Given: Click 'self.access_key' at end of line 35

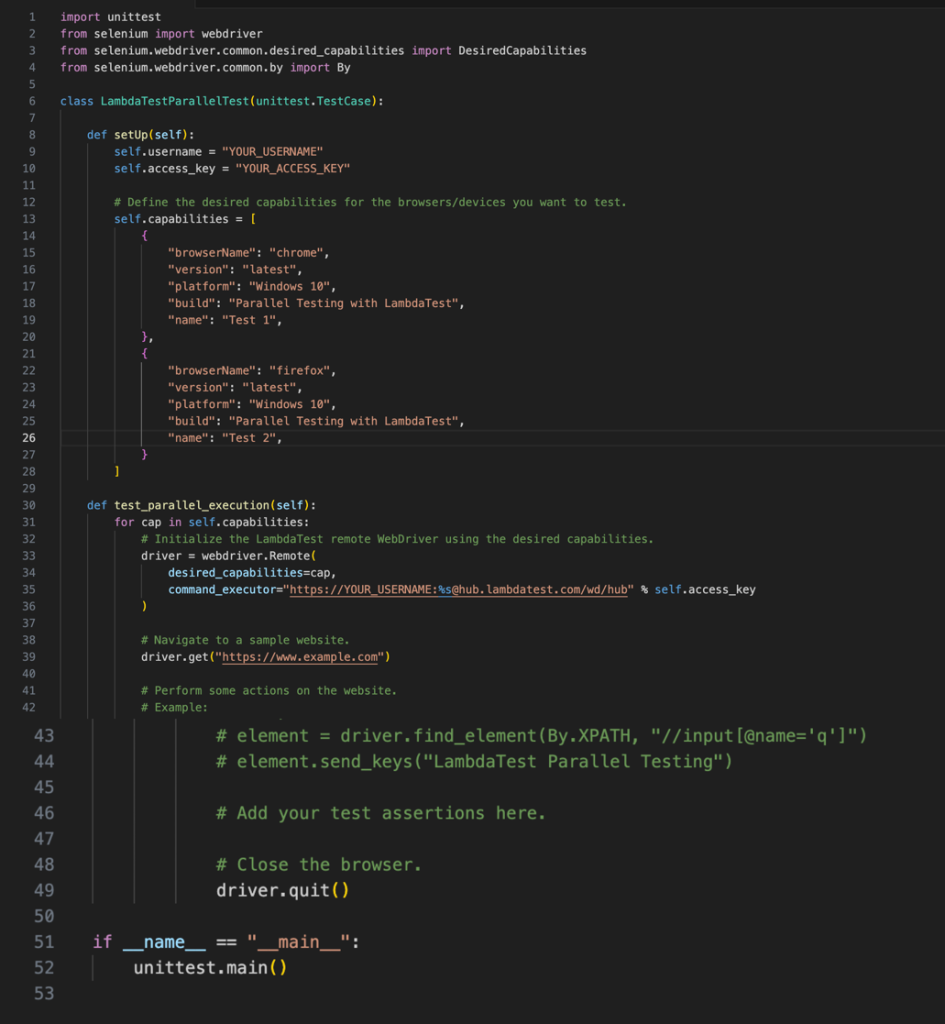Looking at the screenshot, I should click(x=705, y=590).
